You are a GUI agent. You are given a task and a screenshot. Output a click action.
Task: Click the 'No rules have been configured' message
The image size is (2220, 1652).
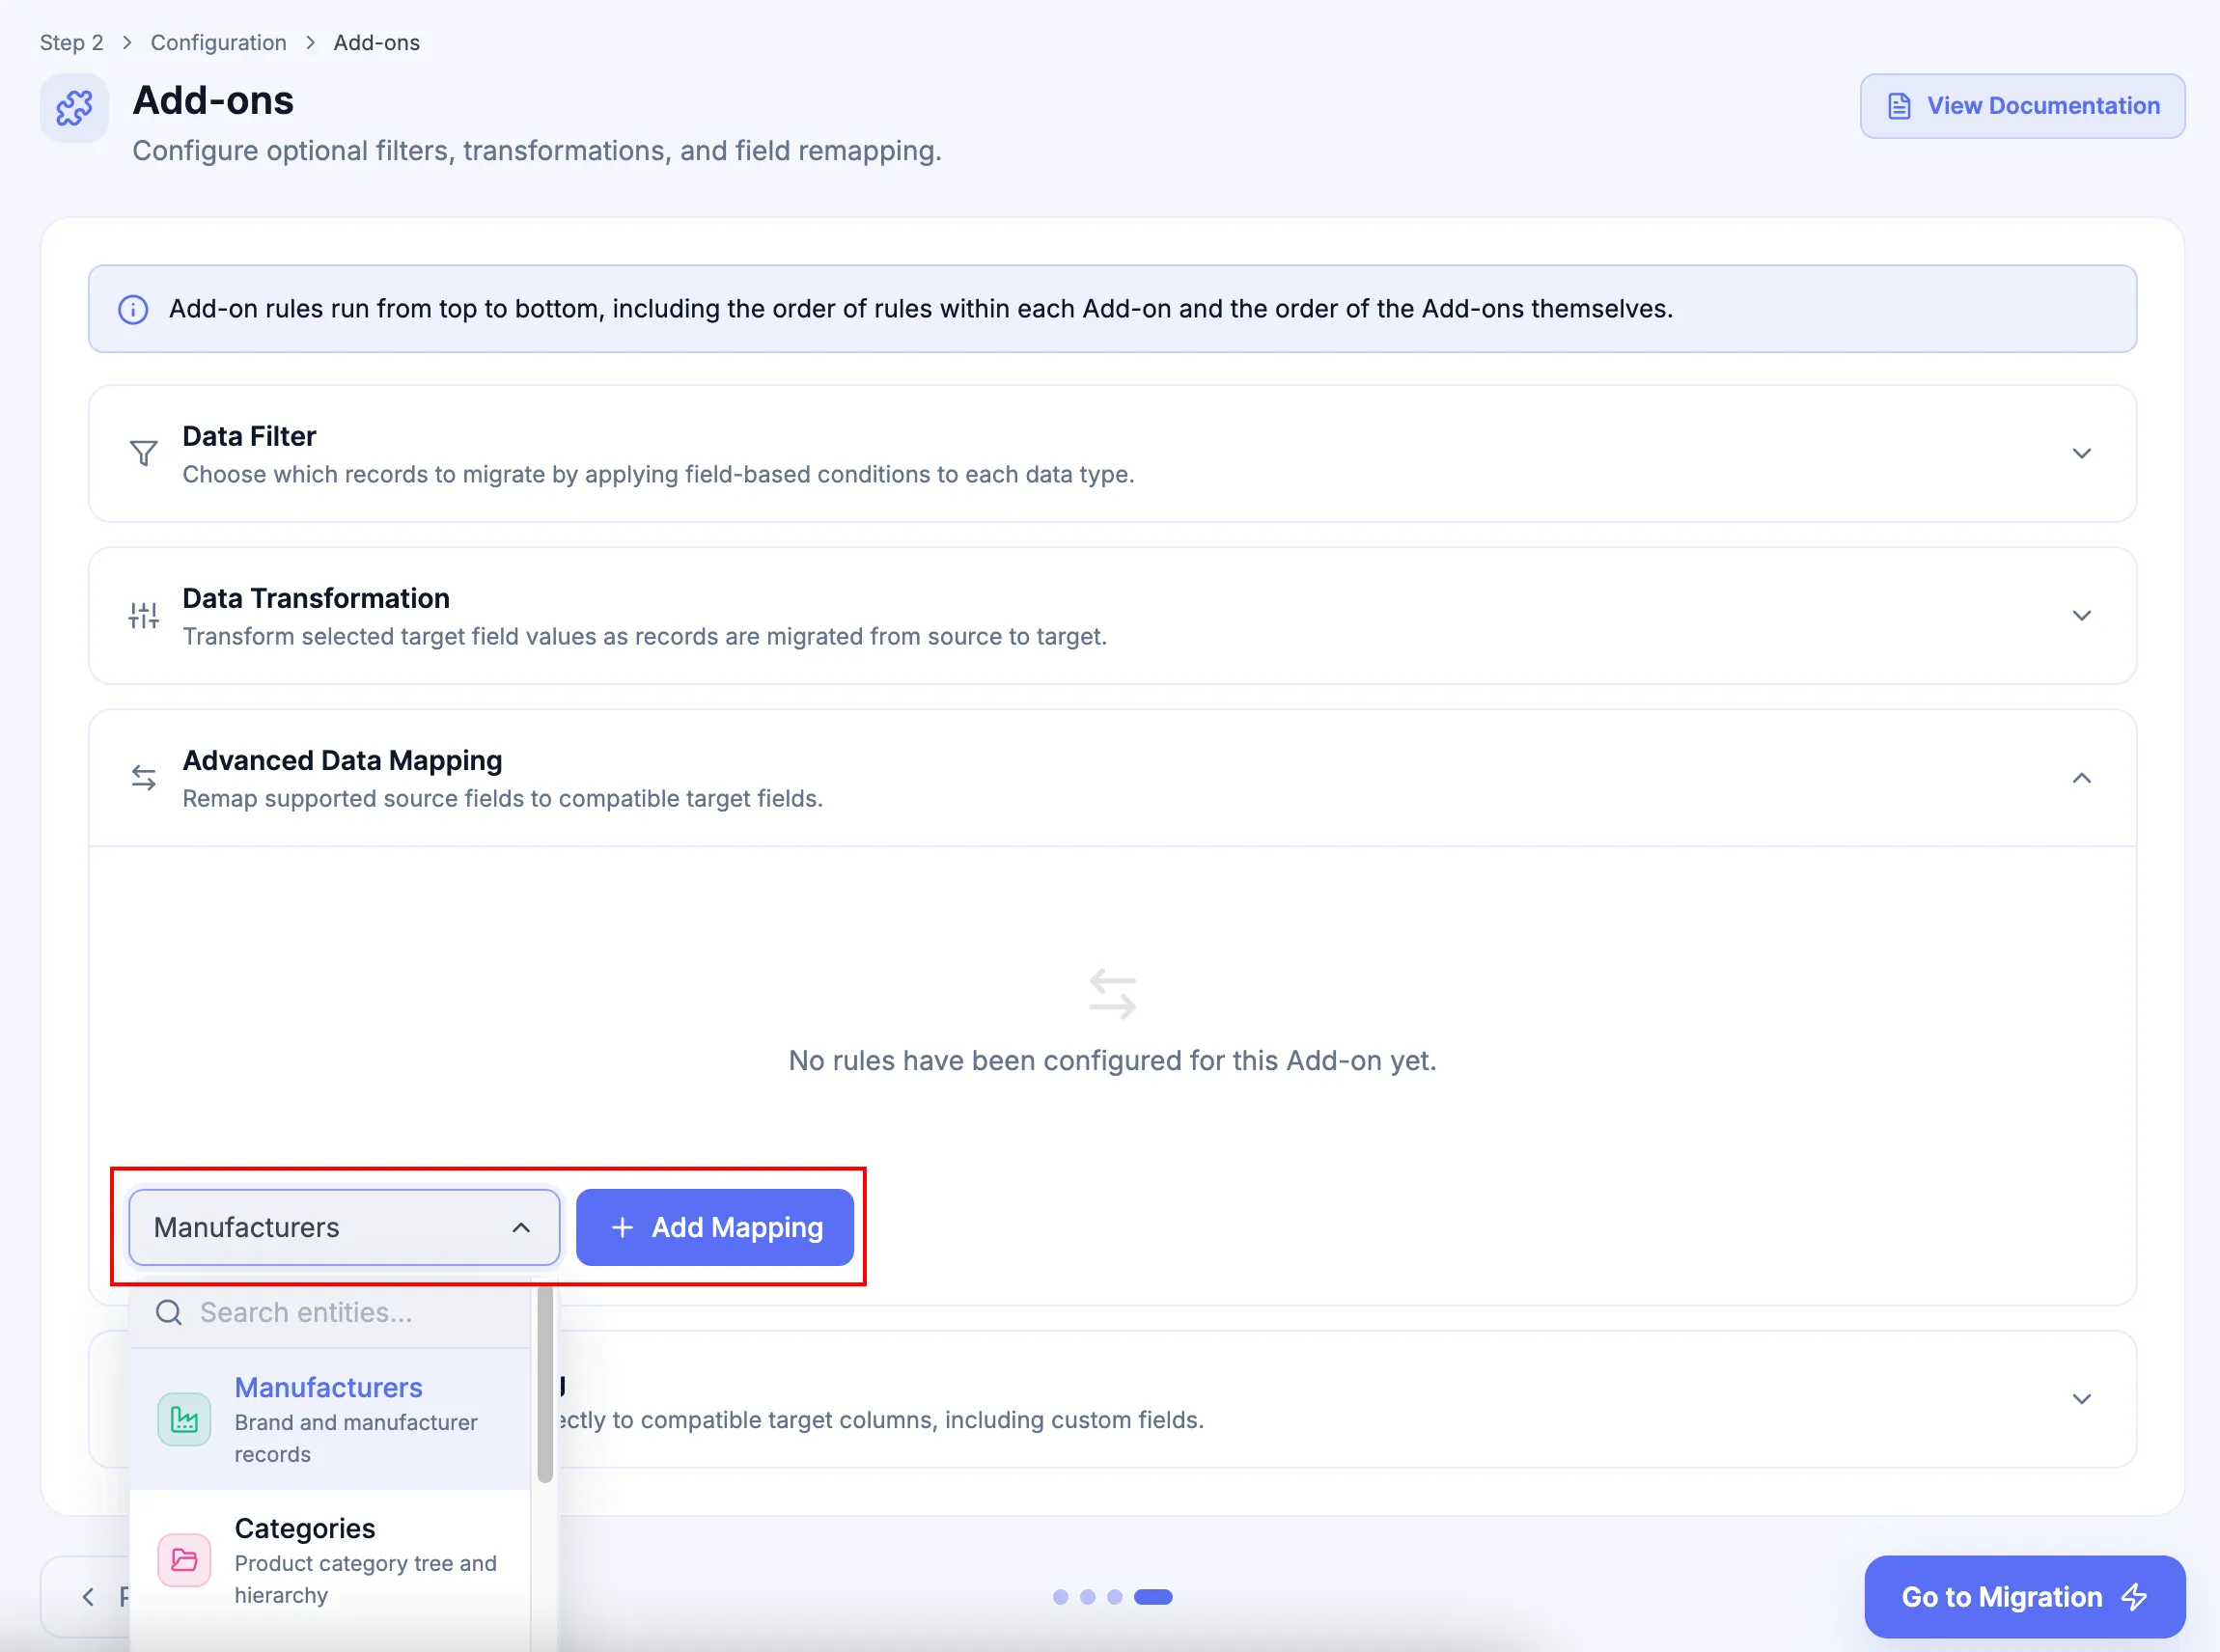pos(1113,1061)
